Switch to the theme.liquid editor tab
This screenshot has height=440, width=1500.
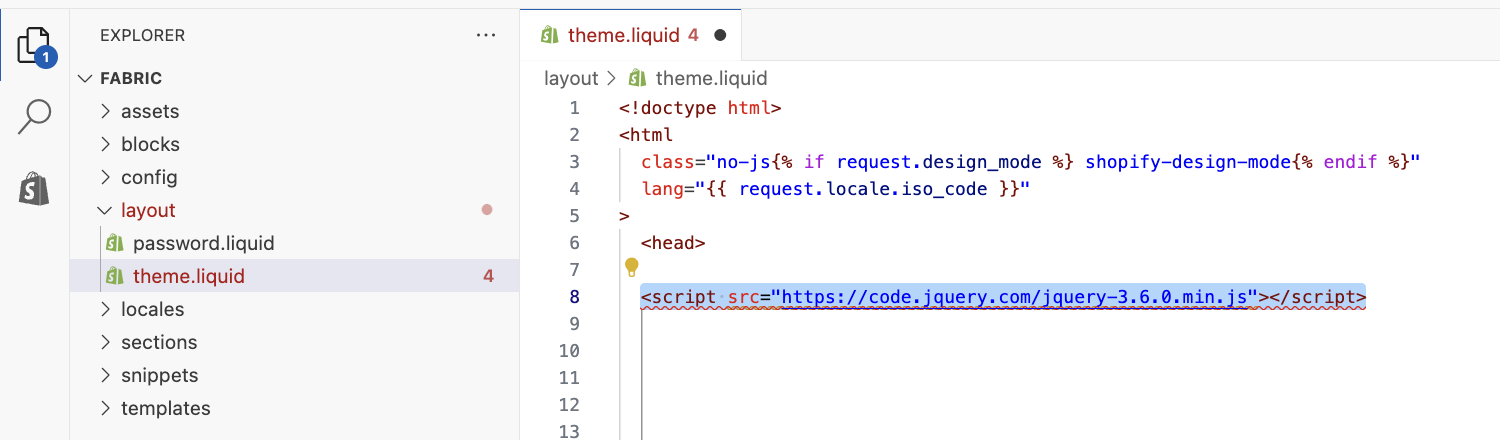(x=625, y=35)
